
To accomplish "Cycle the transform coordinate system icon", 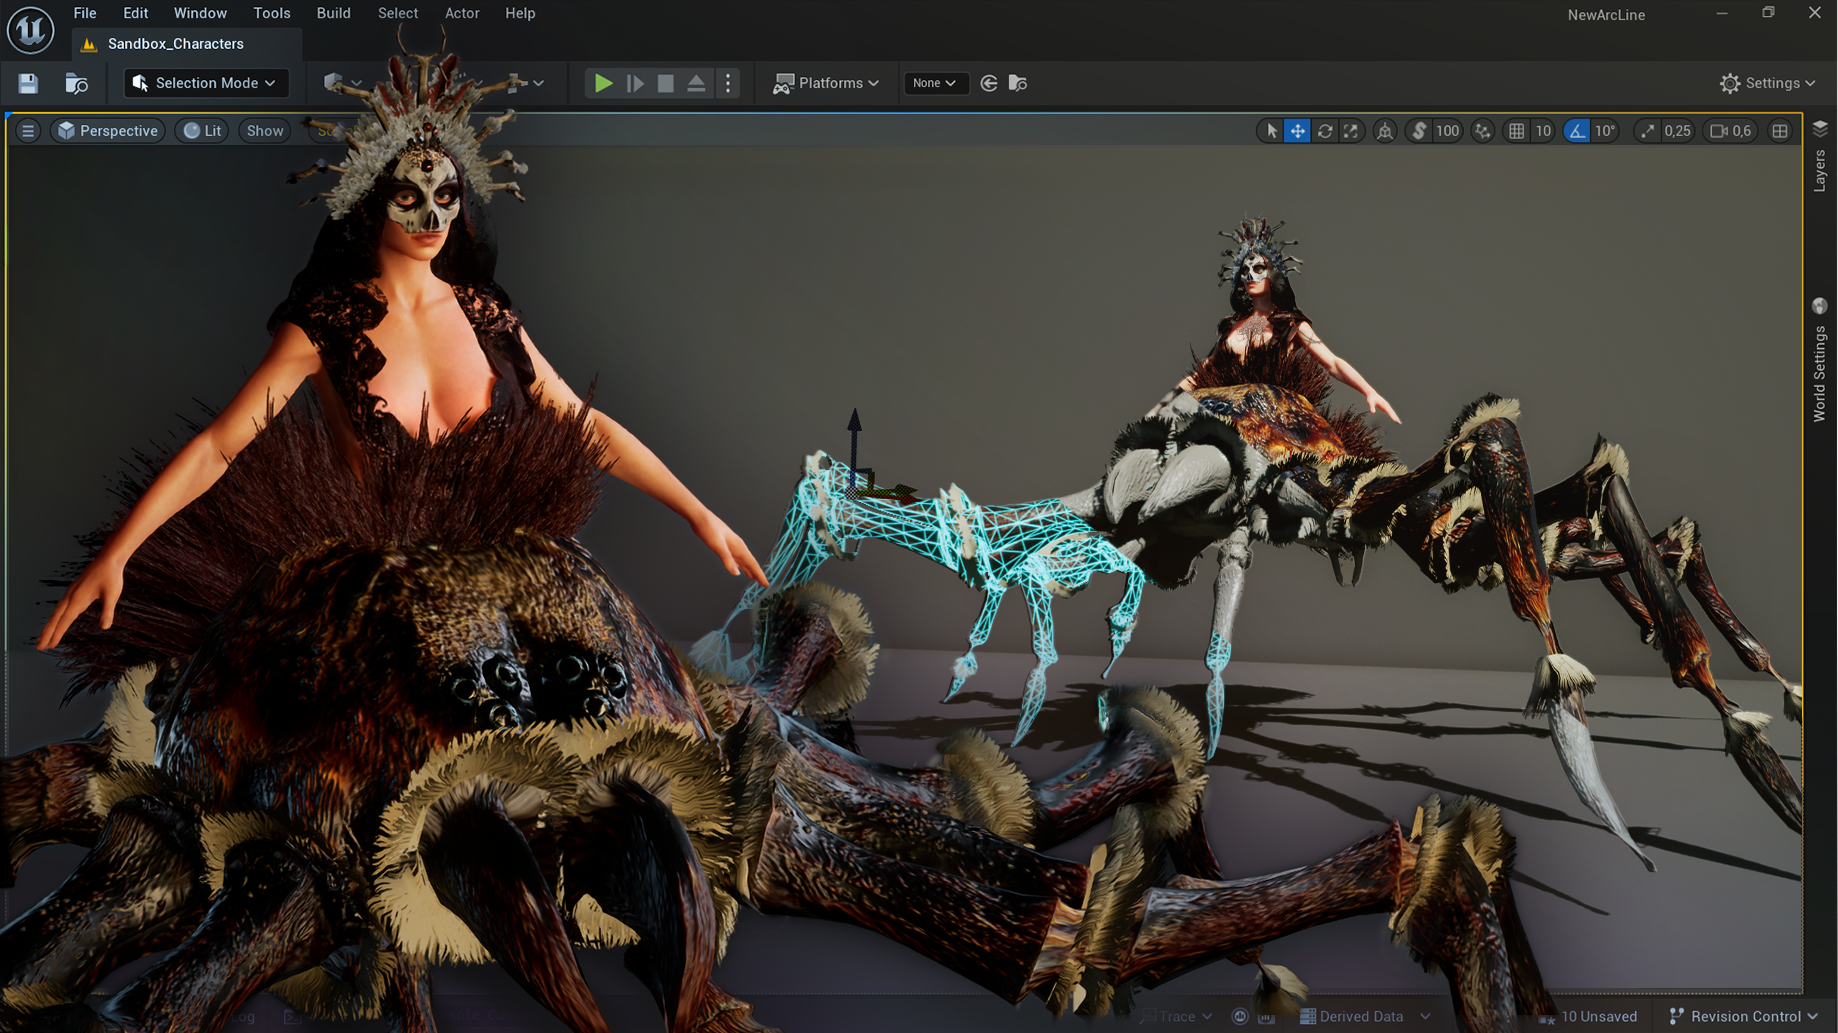I will pyautogui.click(x=1385, y=131).
